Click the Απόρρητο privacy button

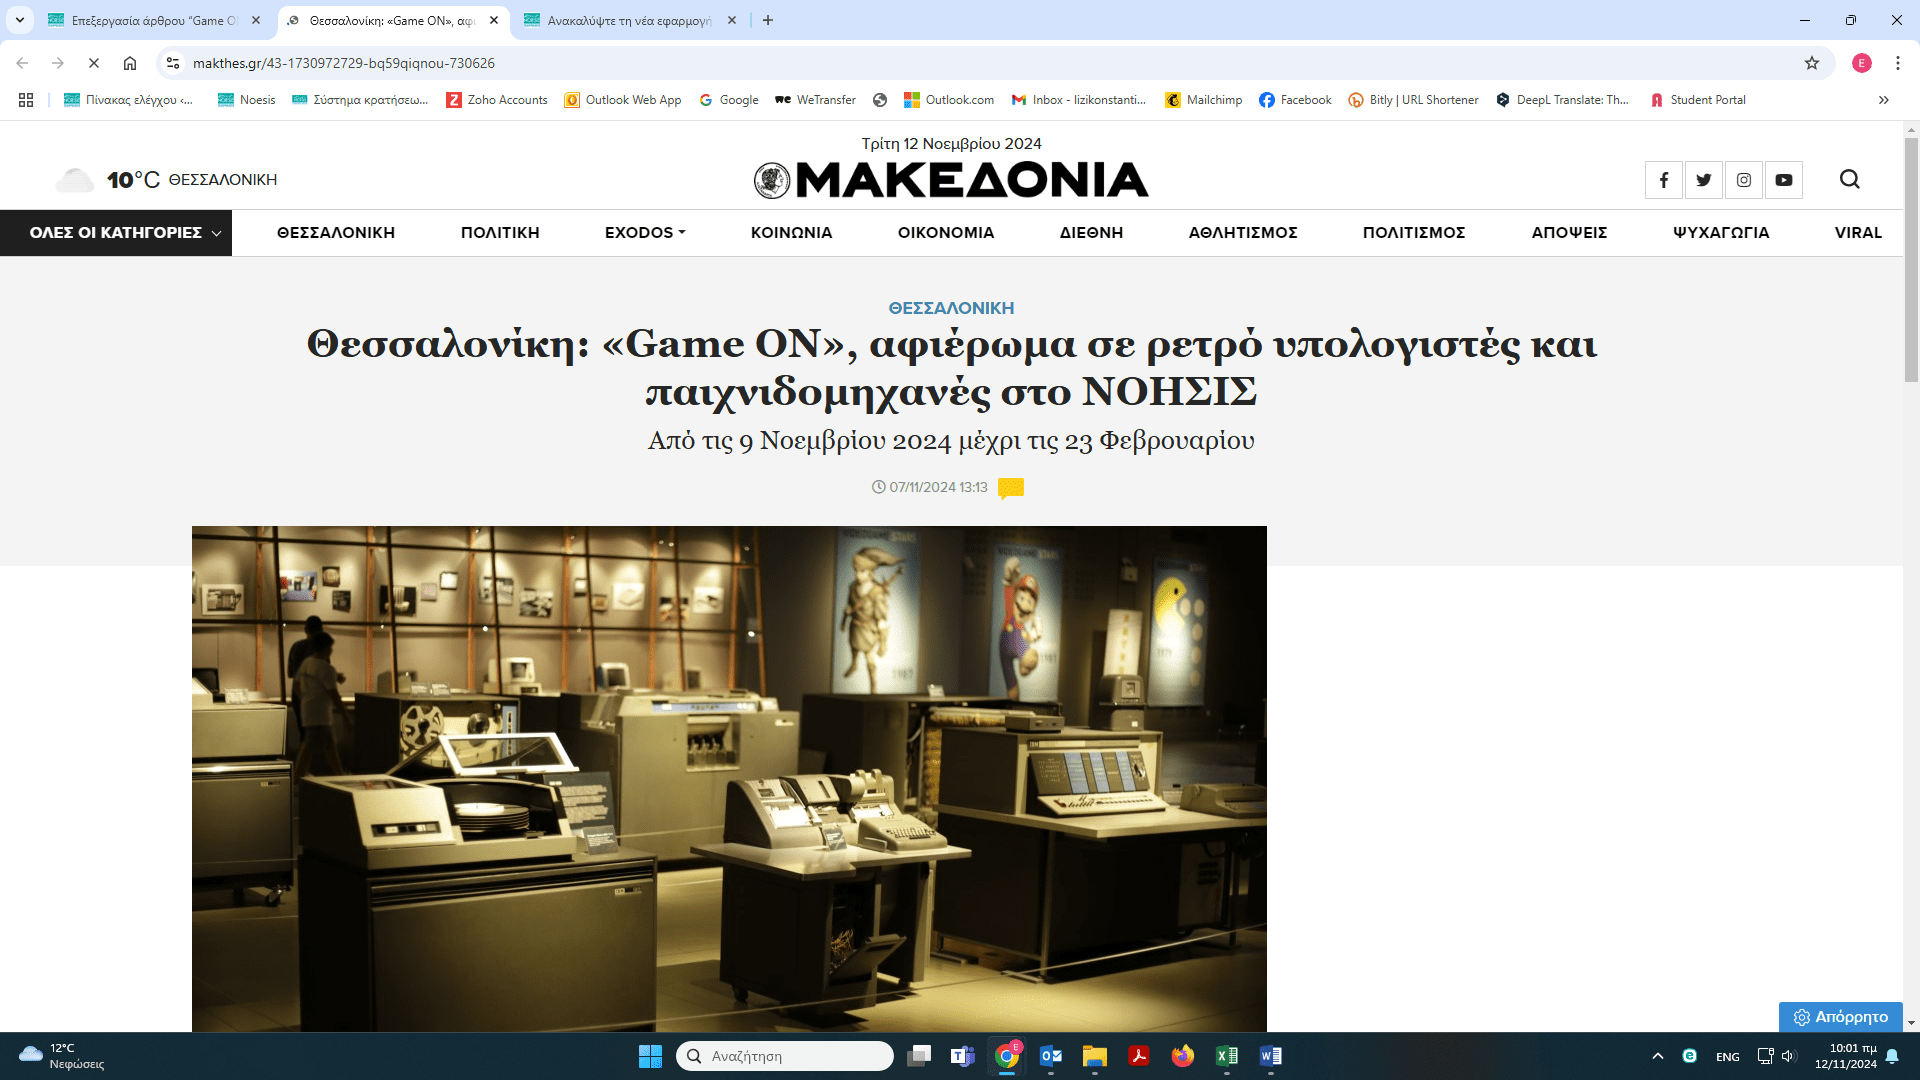coord(1841,1017)
